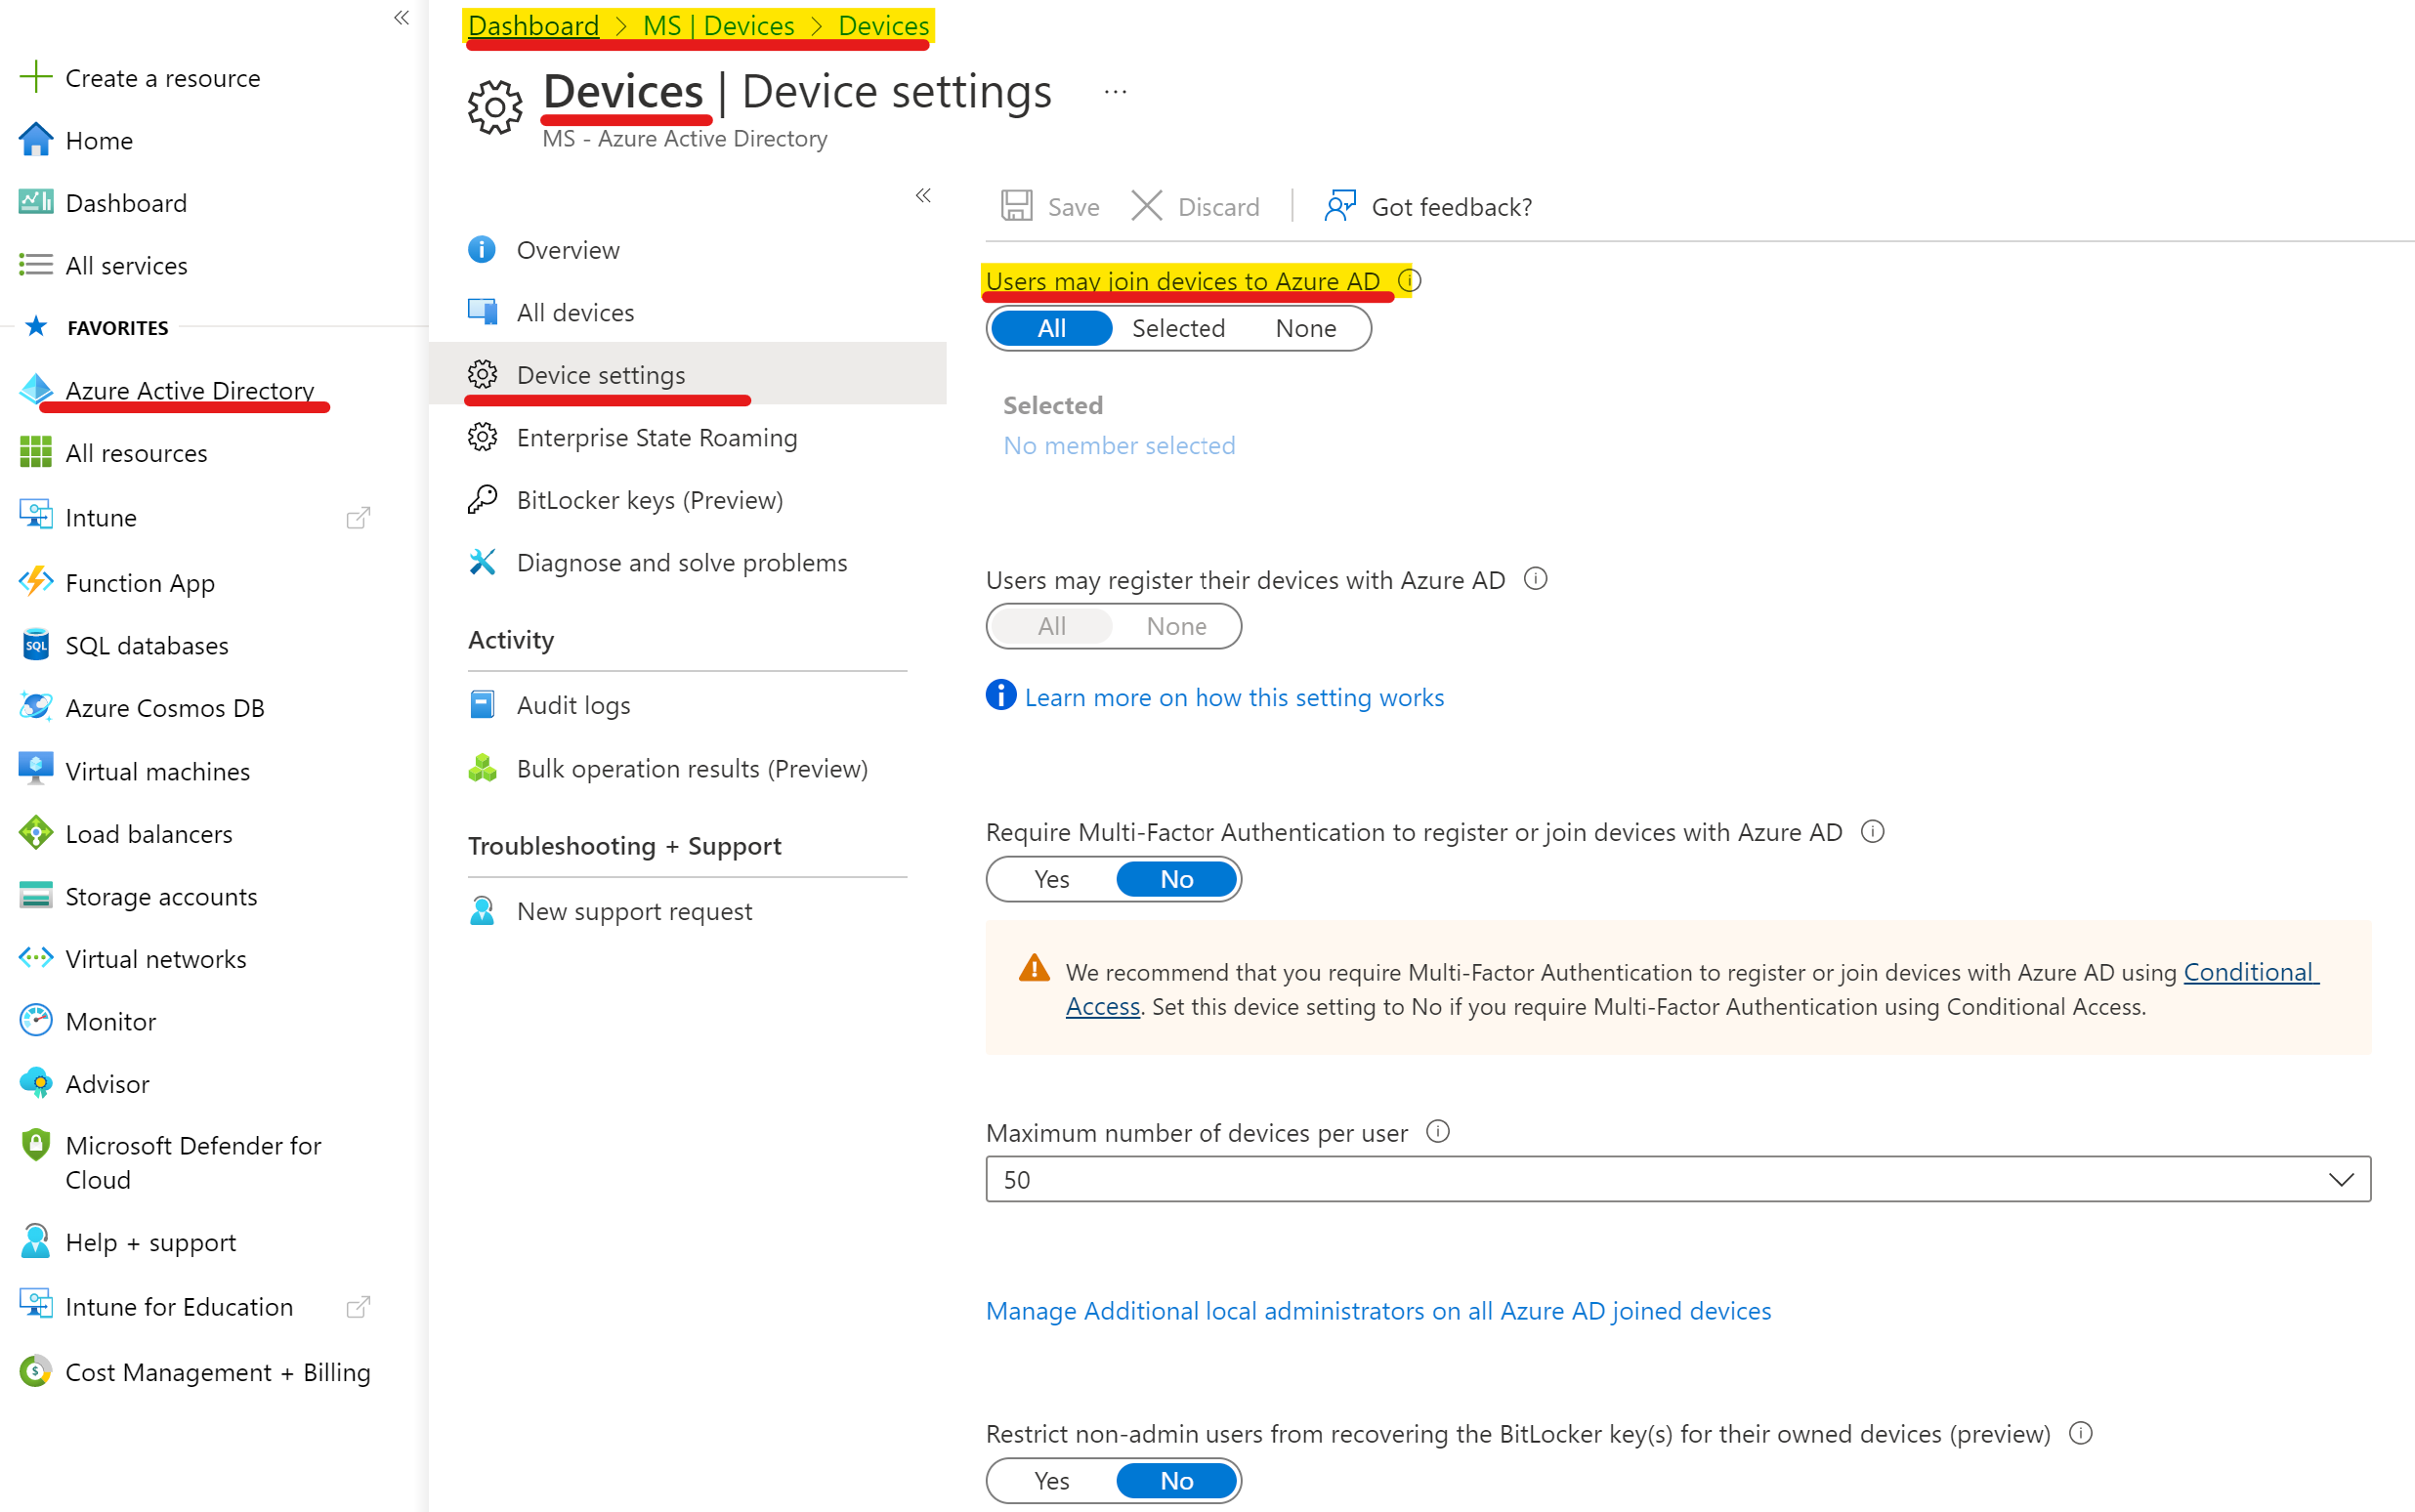Click info icon beside Require Multi-Factor Authentication
Screen dimensions: 2415x1512
1873,831
